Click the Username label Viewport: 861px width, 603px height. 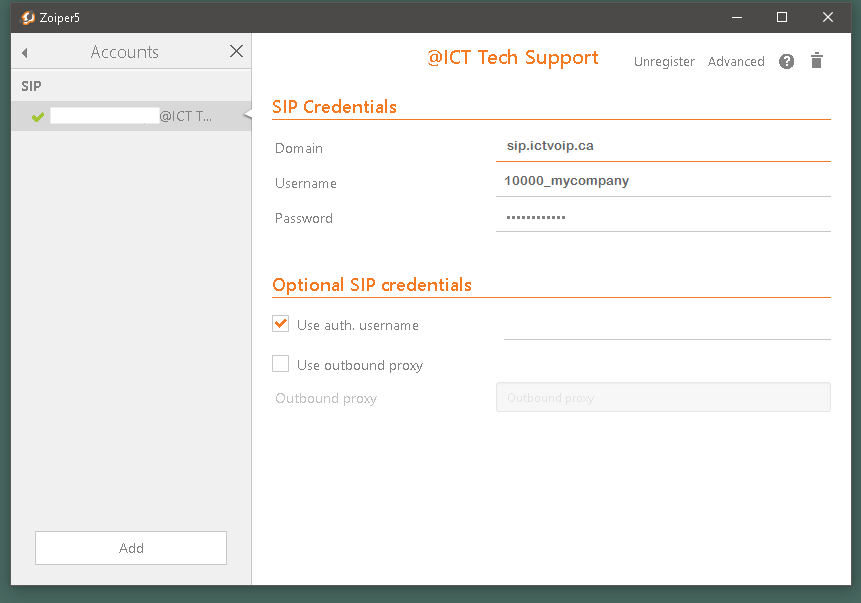click(306, 183)
